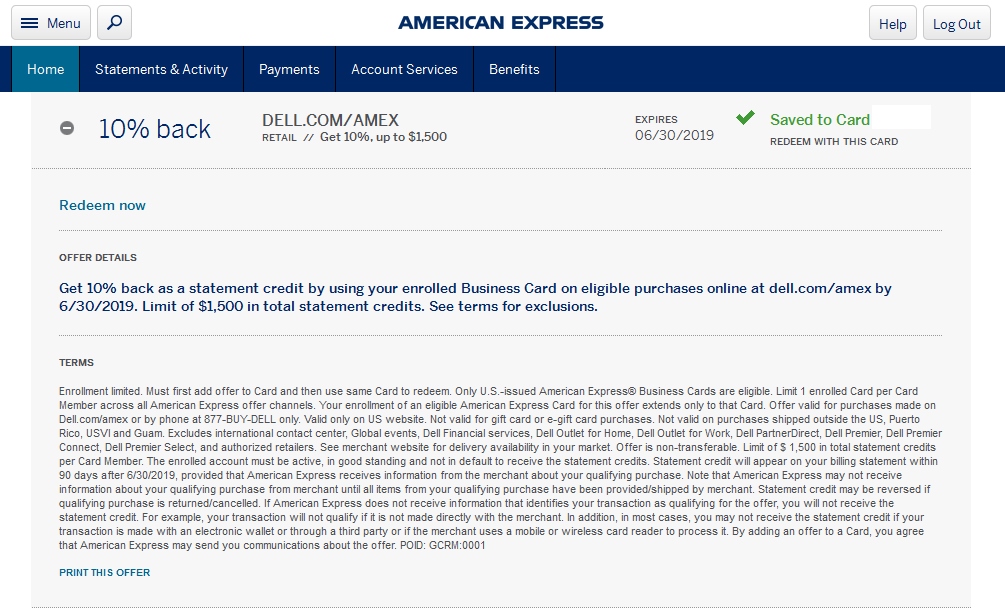Image resolution: width=1005 pixels, height=609 pixels.
Task: Click Saved to Card text
Action: tap(819, 118)
